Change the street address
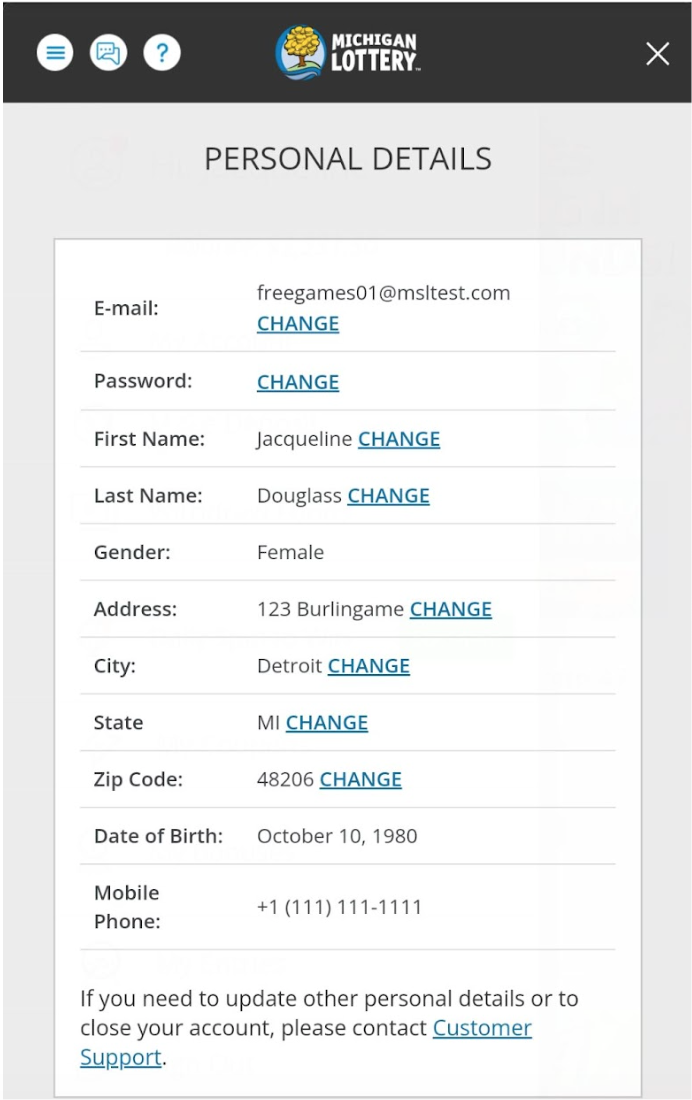Screen dimensions: 692x1100 coord(450,609)
